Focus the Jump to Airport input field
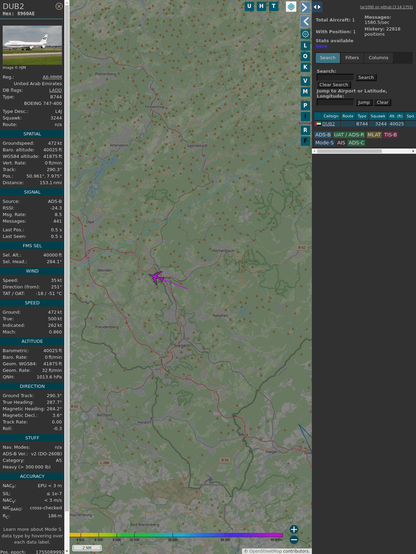The image size is (416, 554). (335, 102)
